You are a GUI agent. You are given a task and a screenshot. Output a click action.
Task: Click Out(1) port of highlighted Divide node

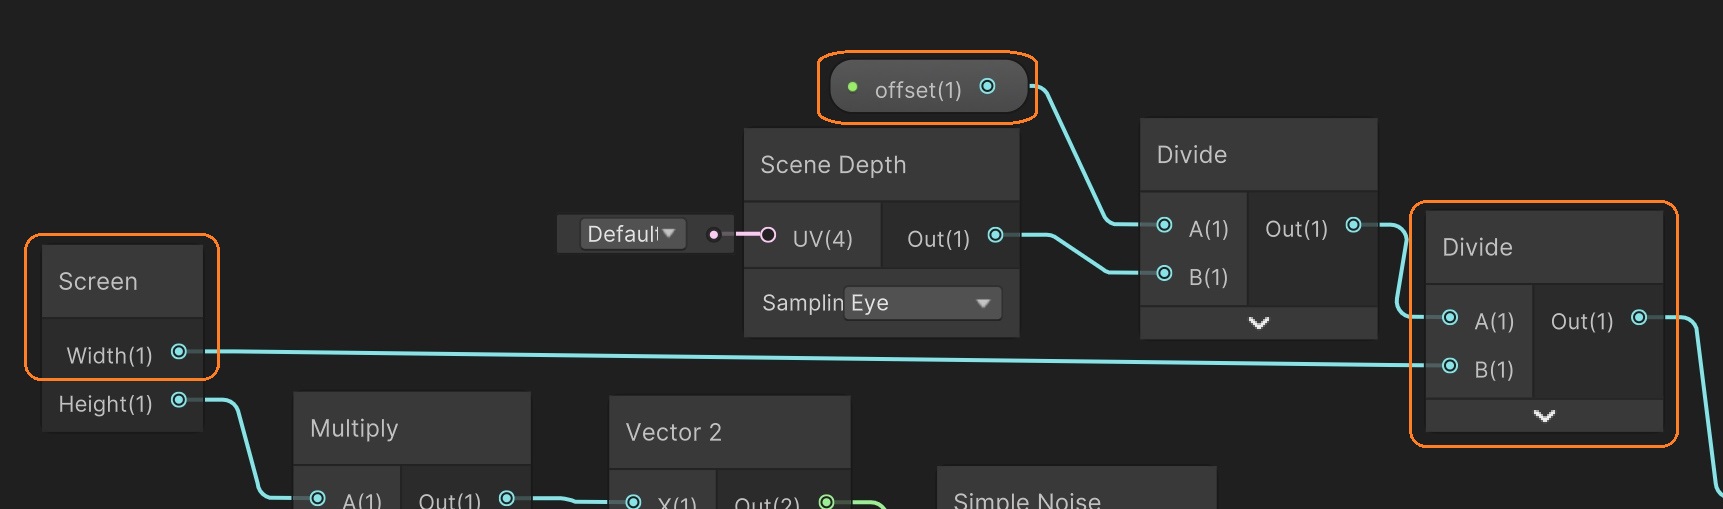(x=1639, y=318)
